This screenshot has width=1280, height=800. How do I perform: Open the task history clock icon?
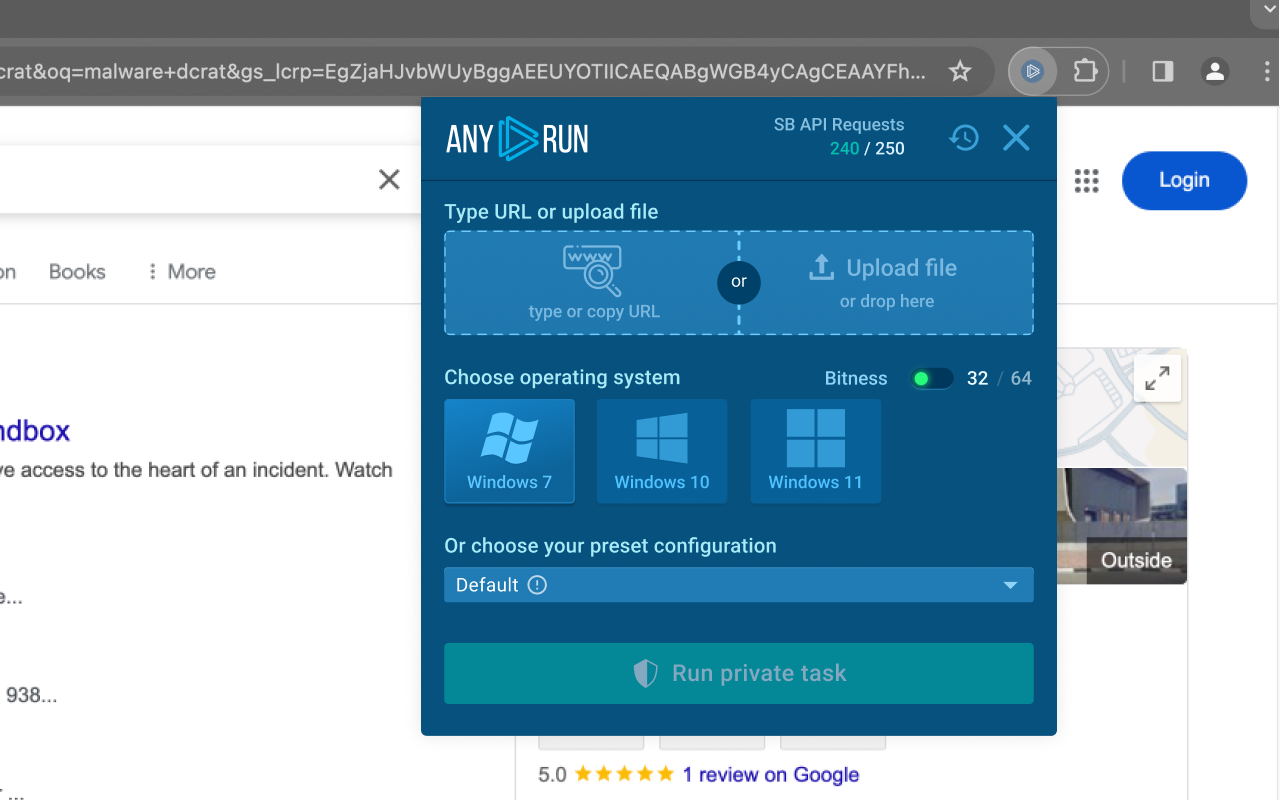[964, 138]
